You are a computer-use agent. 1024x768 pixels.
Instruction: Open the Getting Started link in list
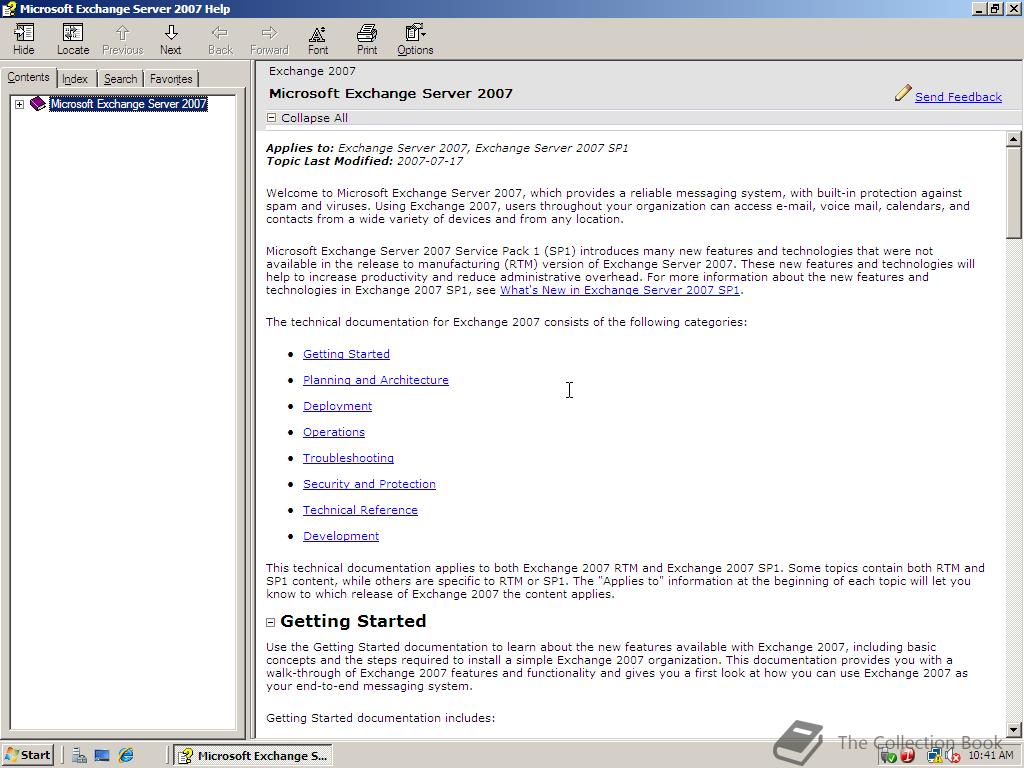[346, 354]
